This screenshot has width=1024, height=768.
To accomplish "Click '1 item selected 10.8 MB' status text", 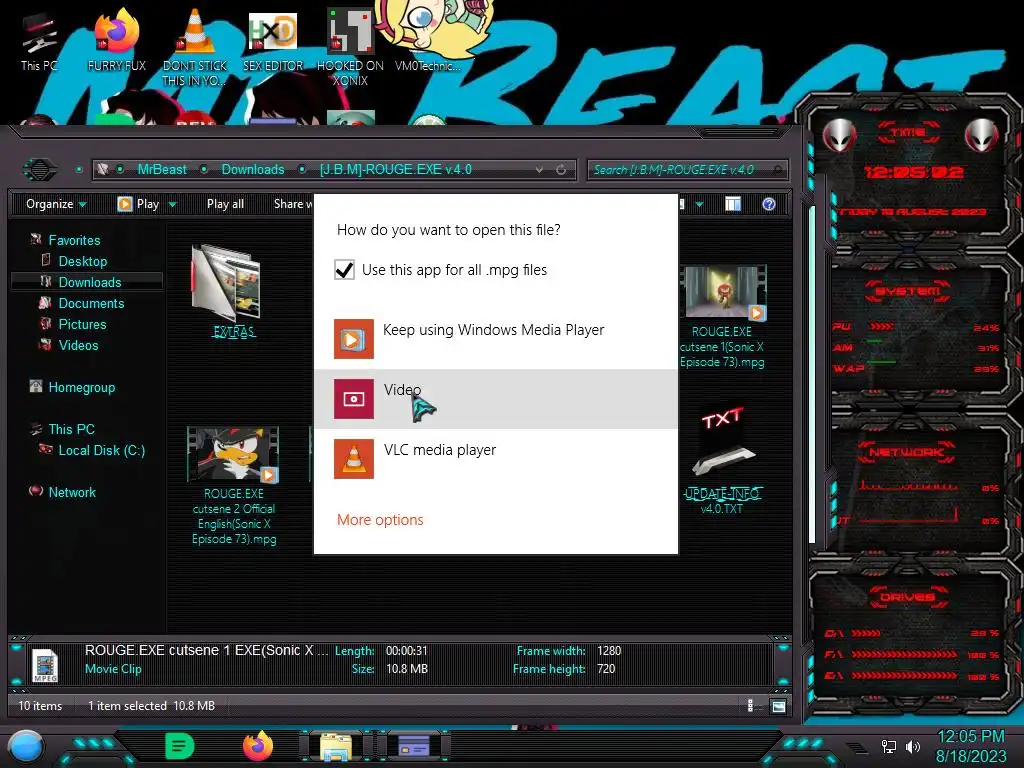I will click(x=151, y=706).
